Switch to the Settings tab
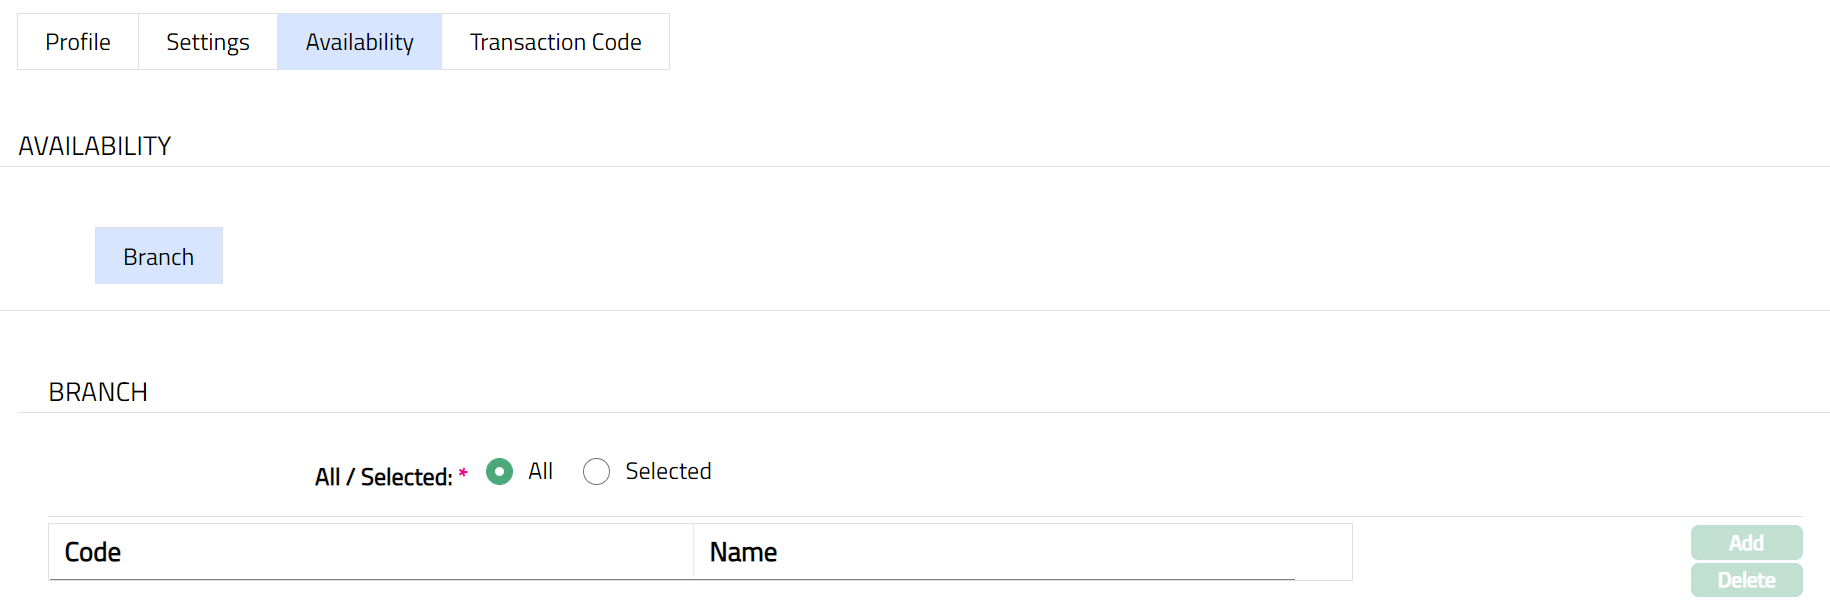Viewport: 1830px width, 614px height. point(208,42)
